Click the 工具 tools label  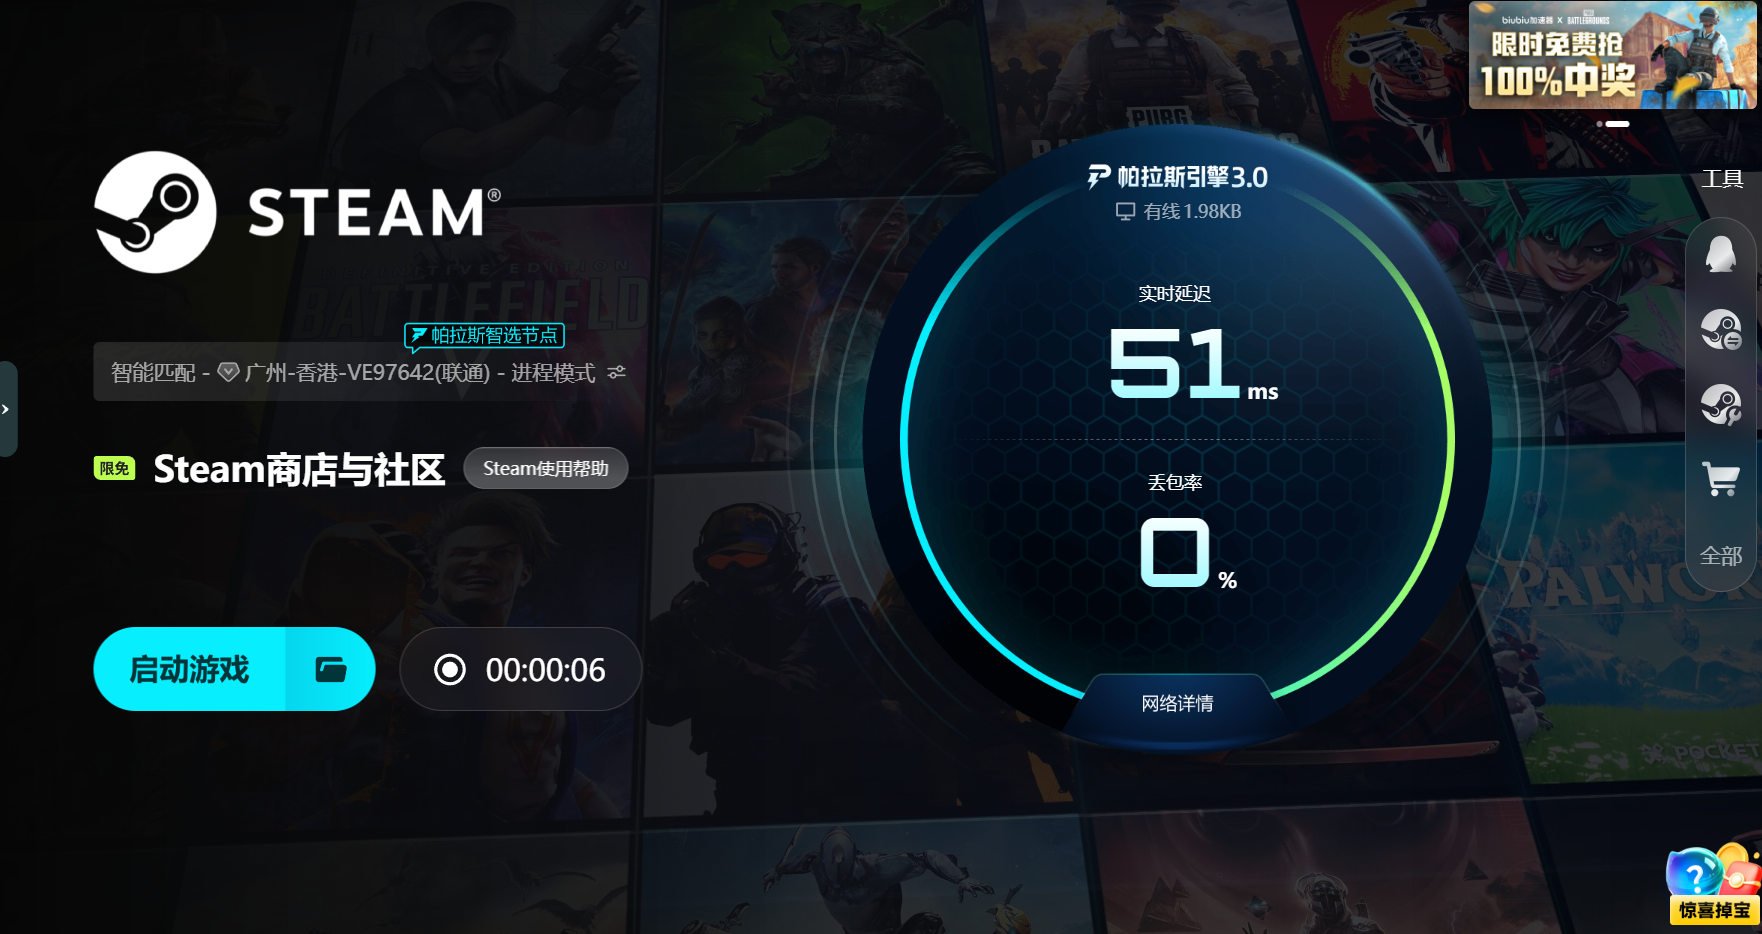point(1722,179)
